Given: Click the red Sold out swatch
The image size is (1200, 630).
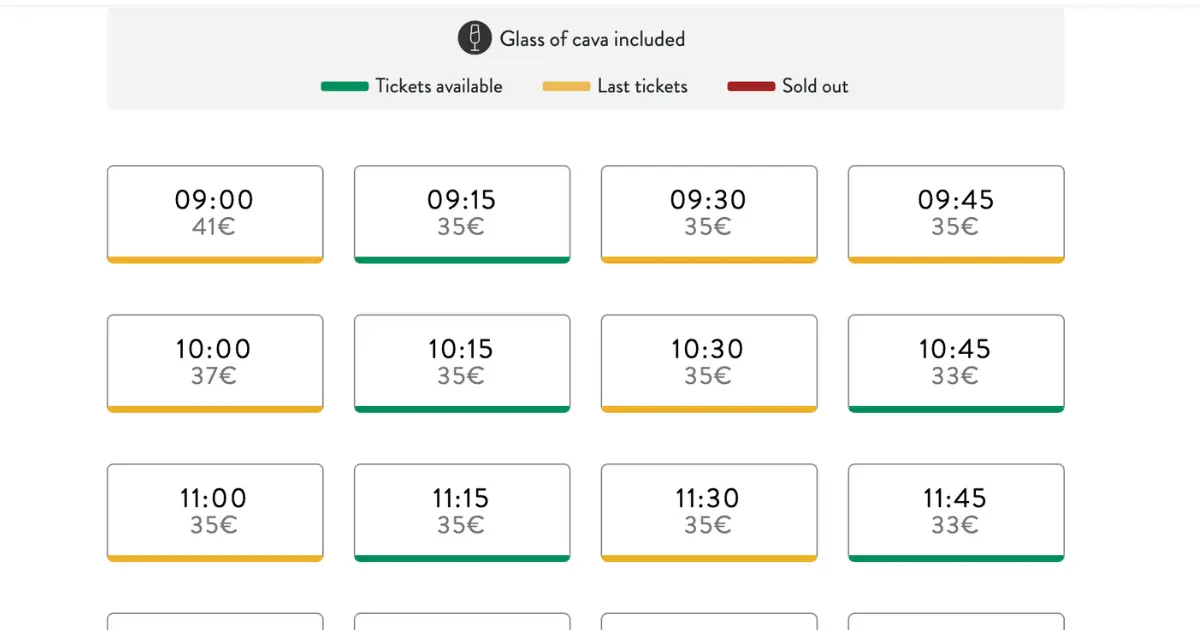Looking at the screenshot, I should click(751, 87).
